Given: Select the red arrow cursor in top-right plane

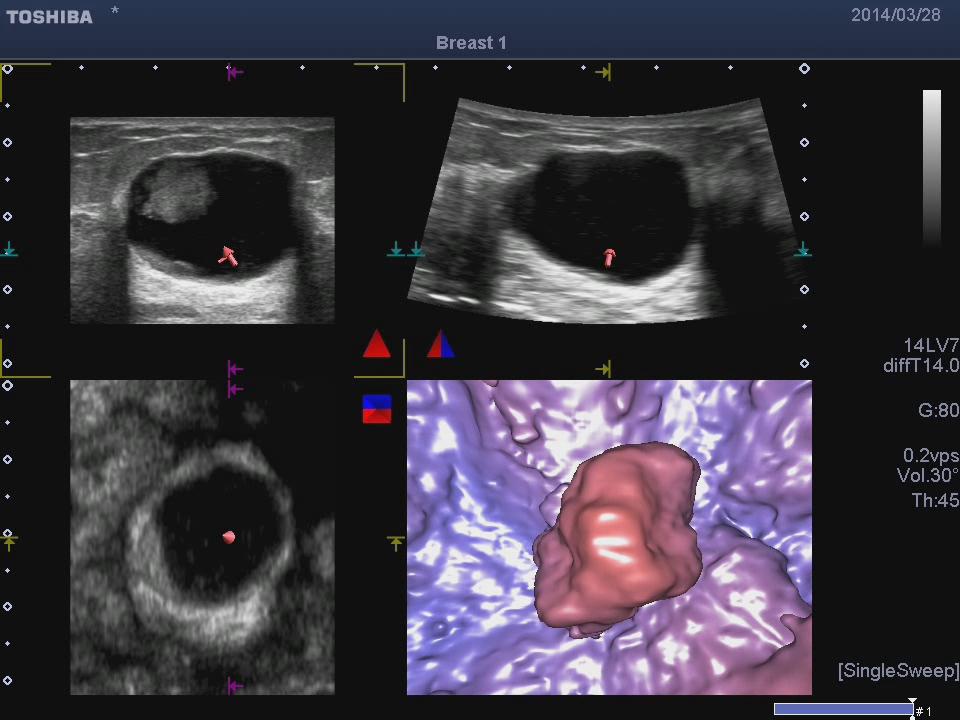Looking at the screenshot, I should (x=609, y=258).
